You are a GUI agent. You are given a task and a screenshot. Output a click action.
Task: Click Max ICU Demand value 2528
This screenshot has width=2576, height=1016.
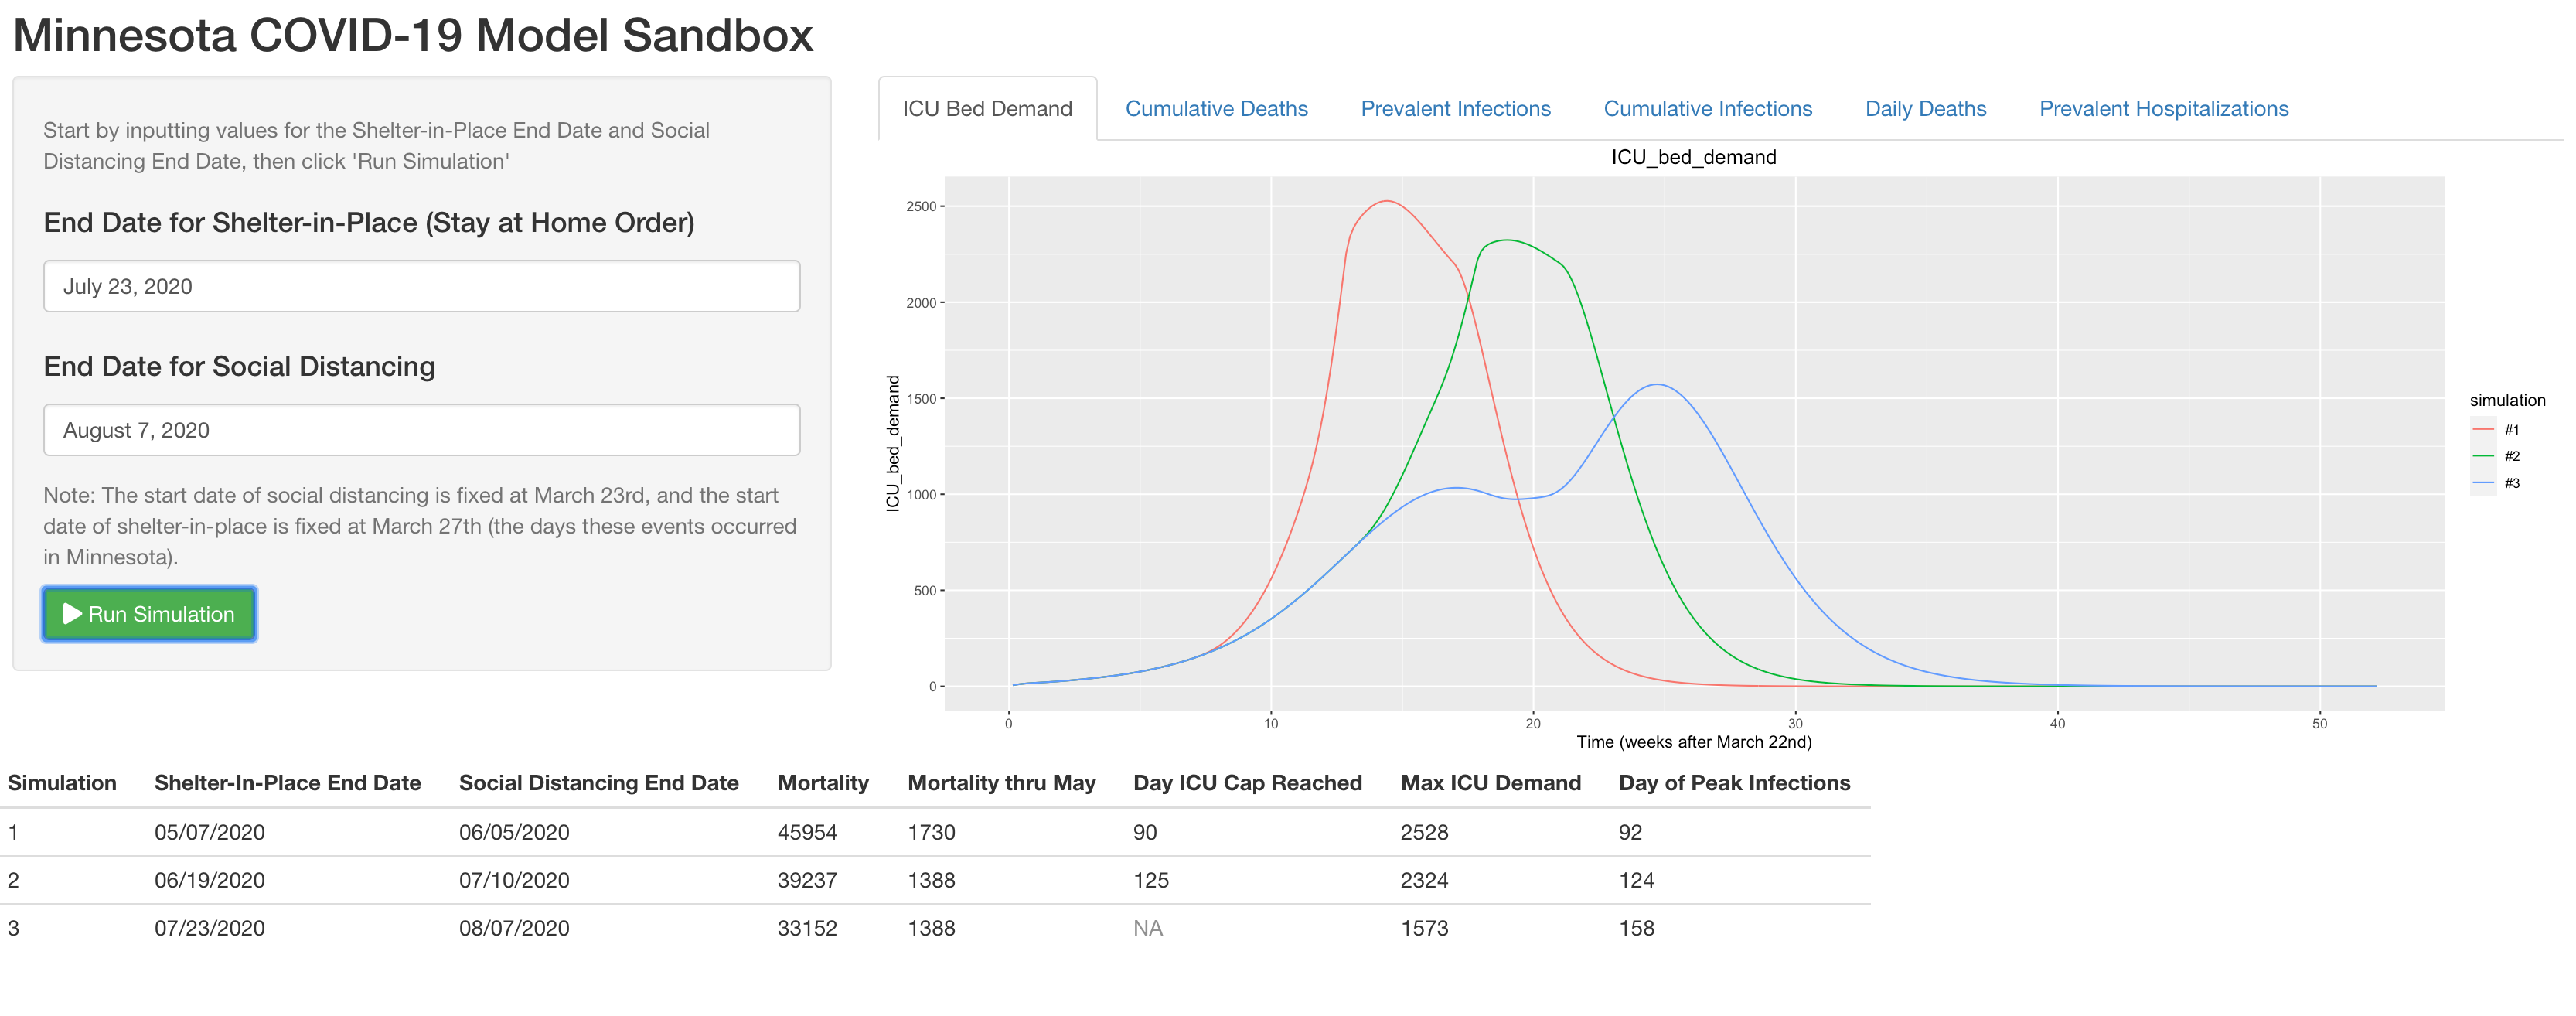tap(1424, 832)
